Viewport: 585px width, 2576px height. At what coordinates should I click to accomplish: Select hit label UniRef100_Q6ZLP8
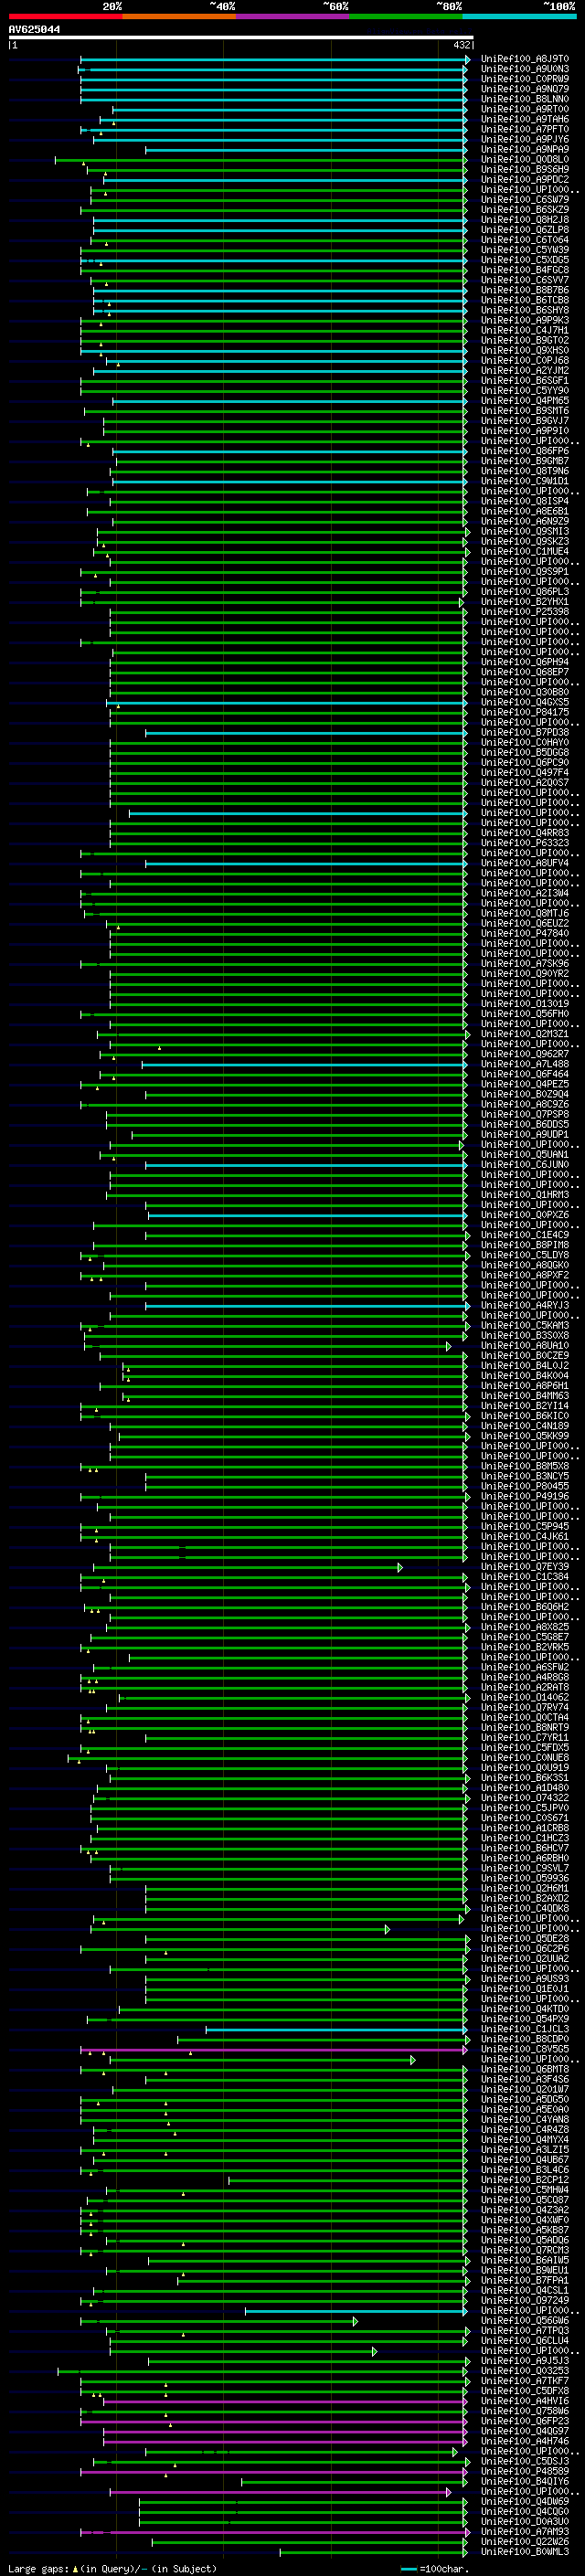(x=525, y=230)
